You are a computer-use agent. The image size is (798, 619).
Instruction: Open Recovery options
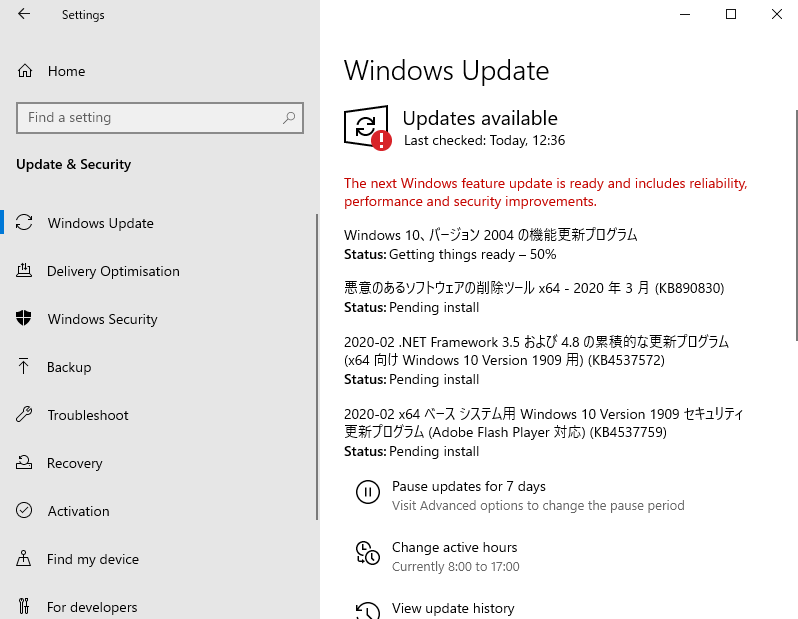tap(74, 463)
